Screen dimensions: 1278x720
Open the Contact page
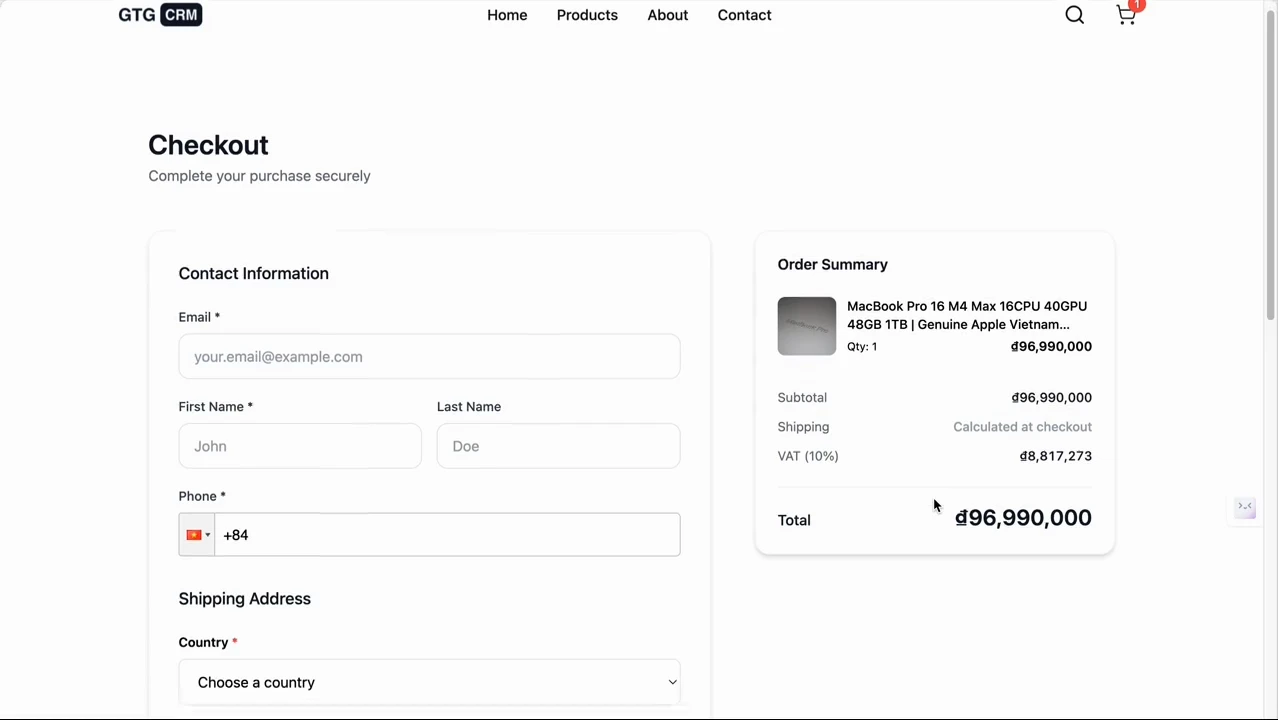pyautogui.click(x=744, y=15)
